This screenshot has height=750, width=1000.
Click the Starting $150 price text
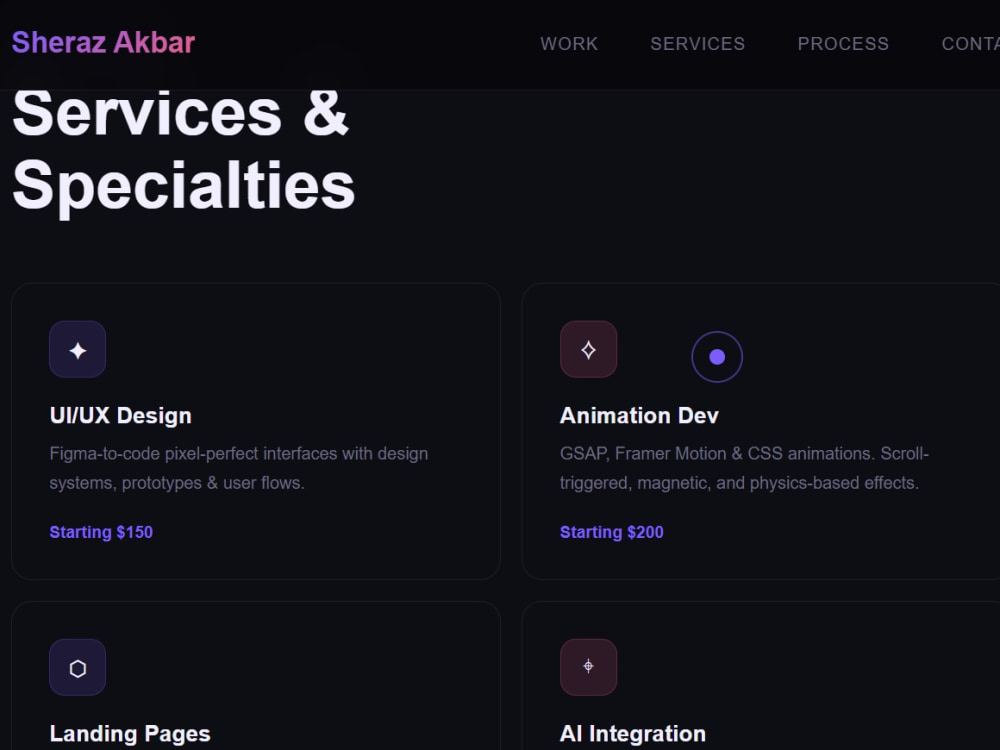point(101,532)
